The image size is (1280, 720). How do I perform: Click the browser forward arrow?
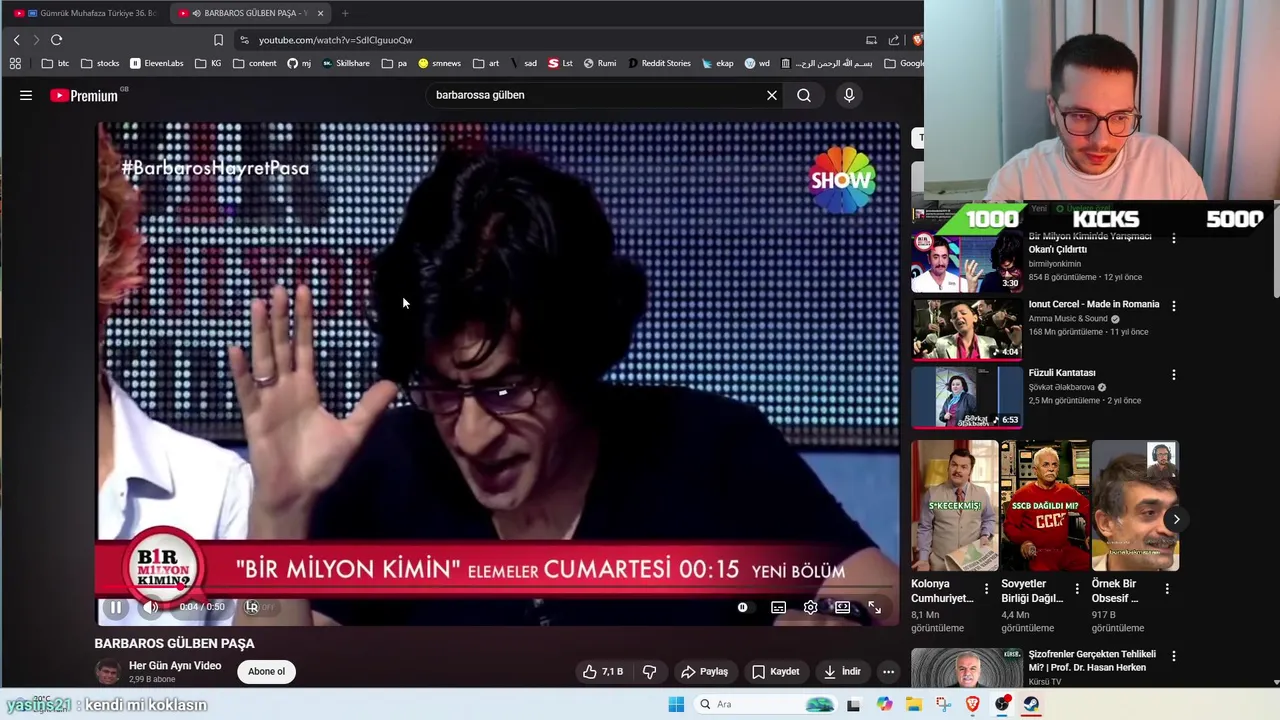coord(36,40)
